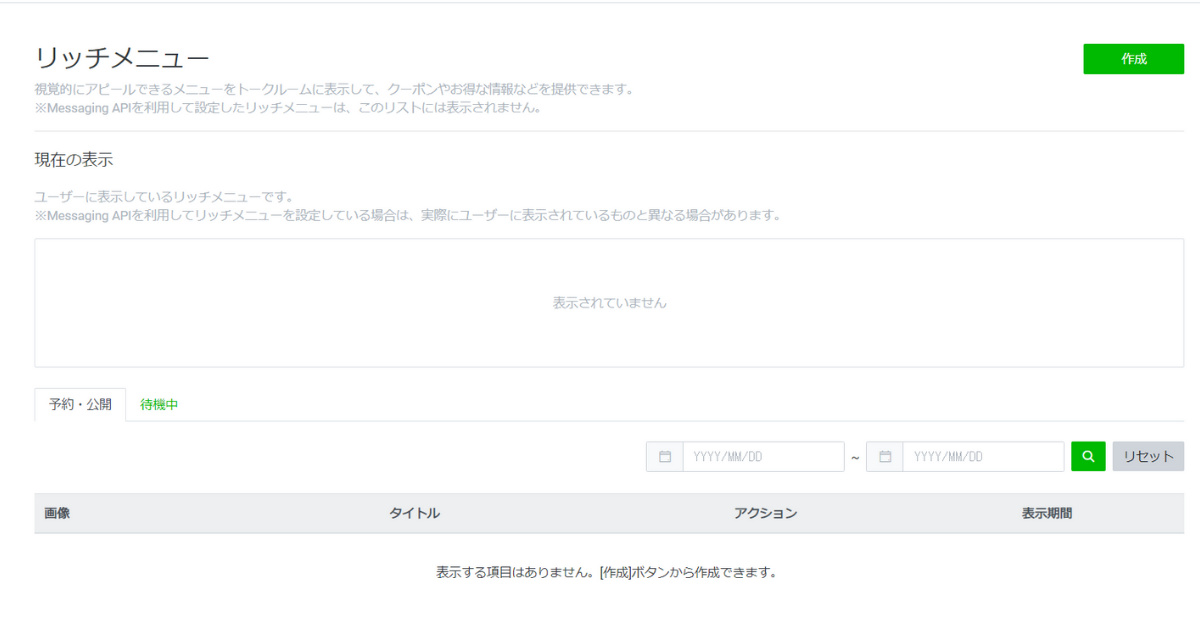Click the 表示期間 column header
1200x630 pixels.
(x=1047, y=513)
